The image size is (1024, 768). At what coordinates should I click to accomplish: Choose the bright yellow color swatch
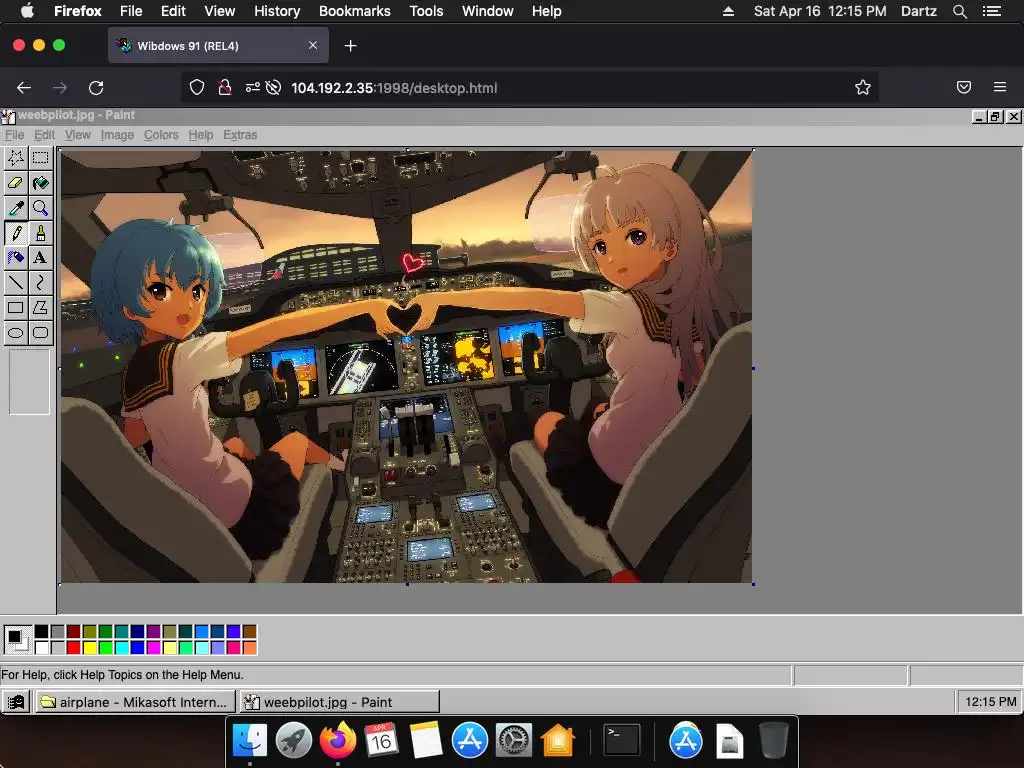pyautogui.click(x=89, y=648)
